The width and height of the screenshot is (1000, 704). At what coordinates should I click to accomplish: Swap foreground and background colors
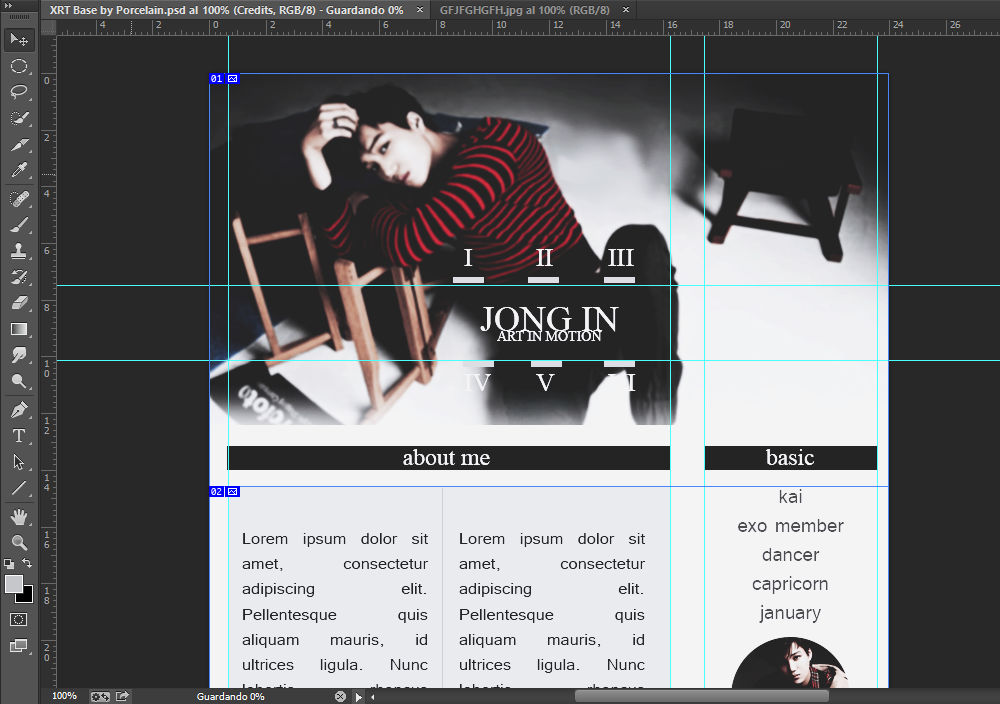pyautogui.click(x=28, y=565)
